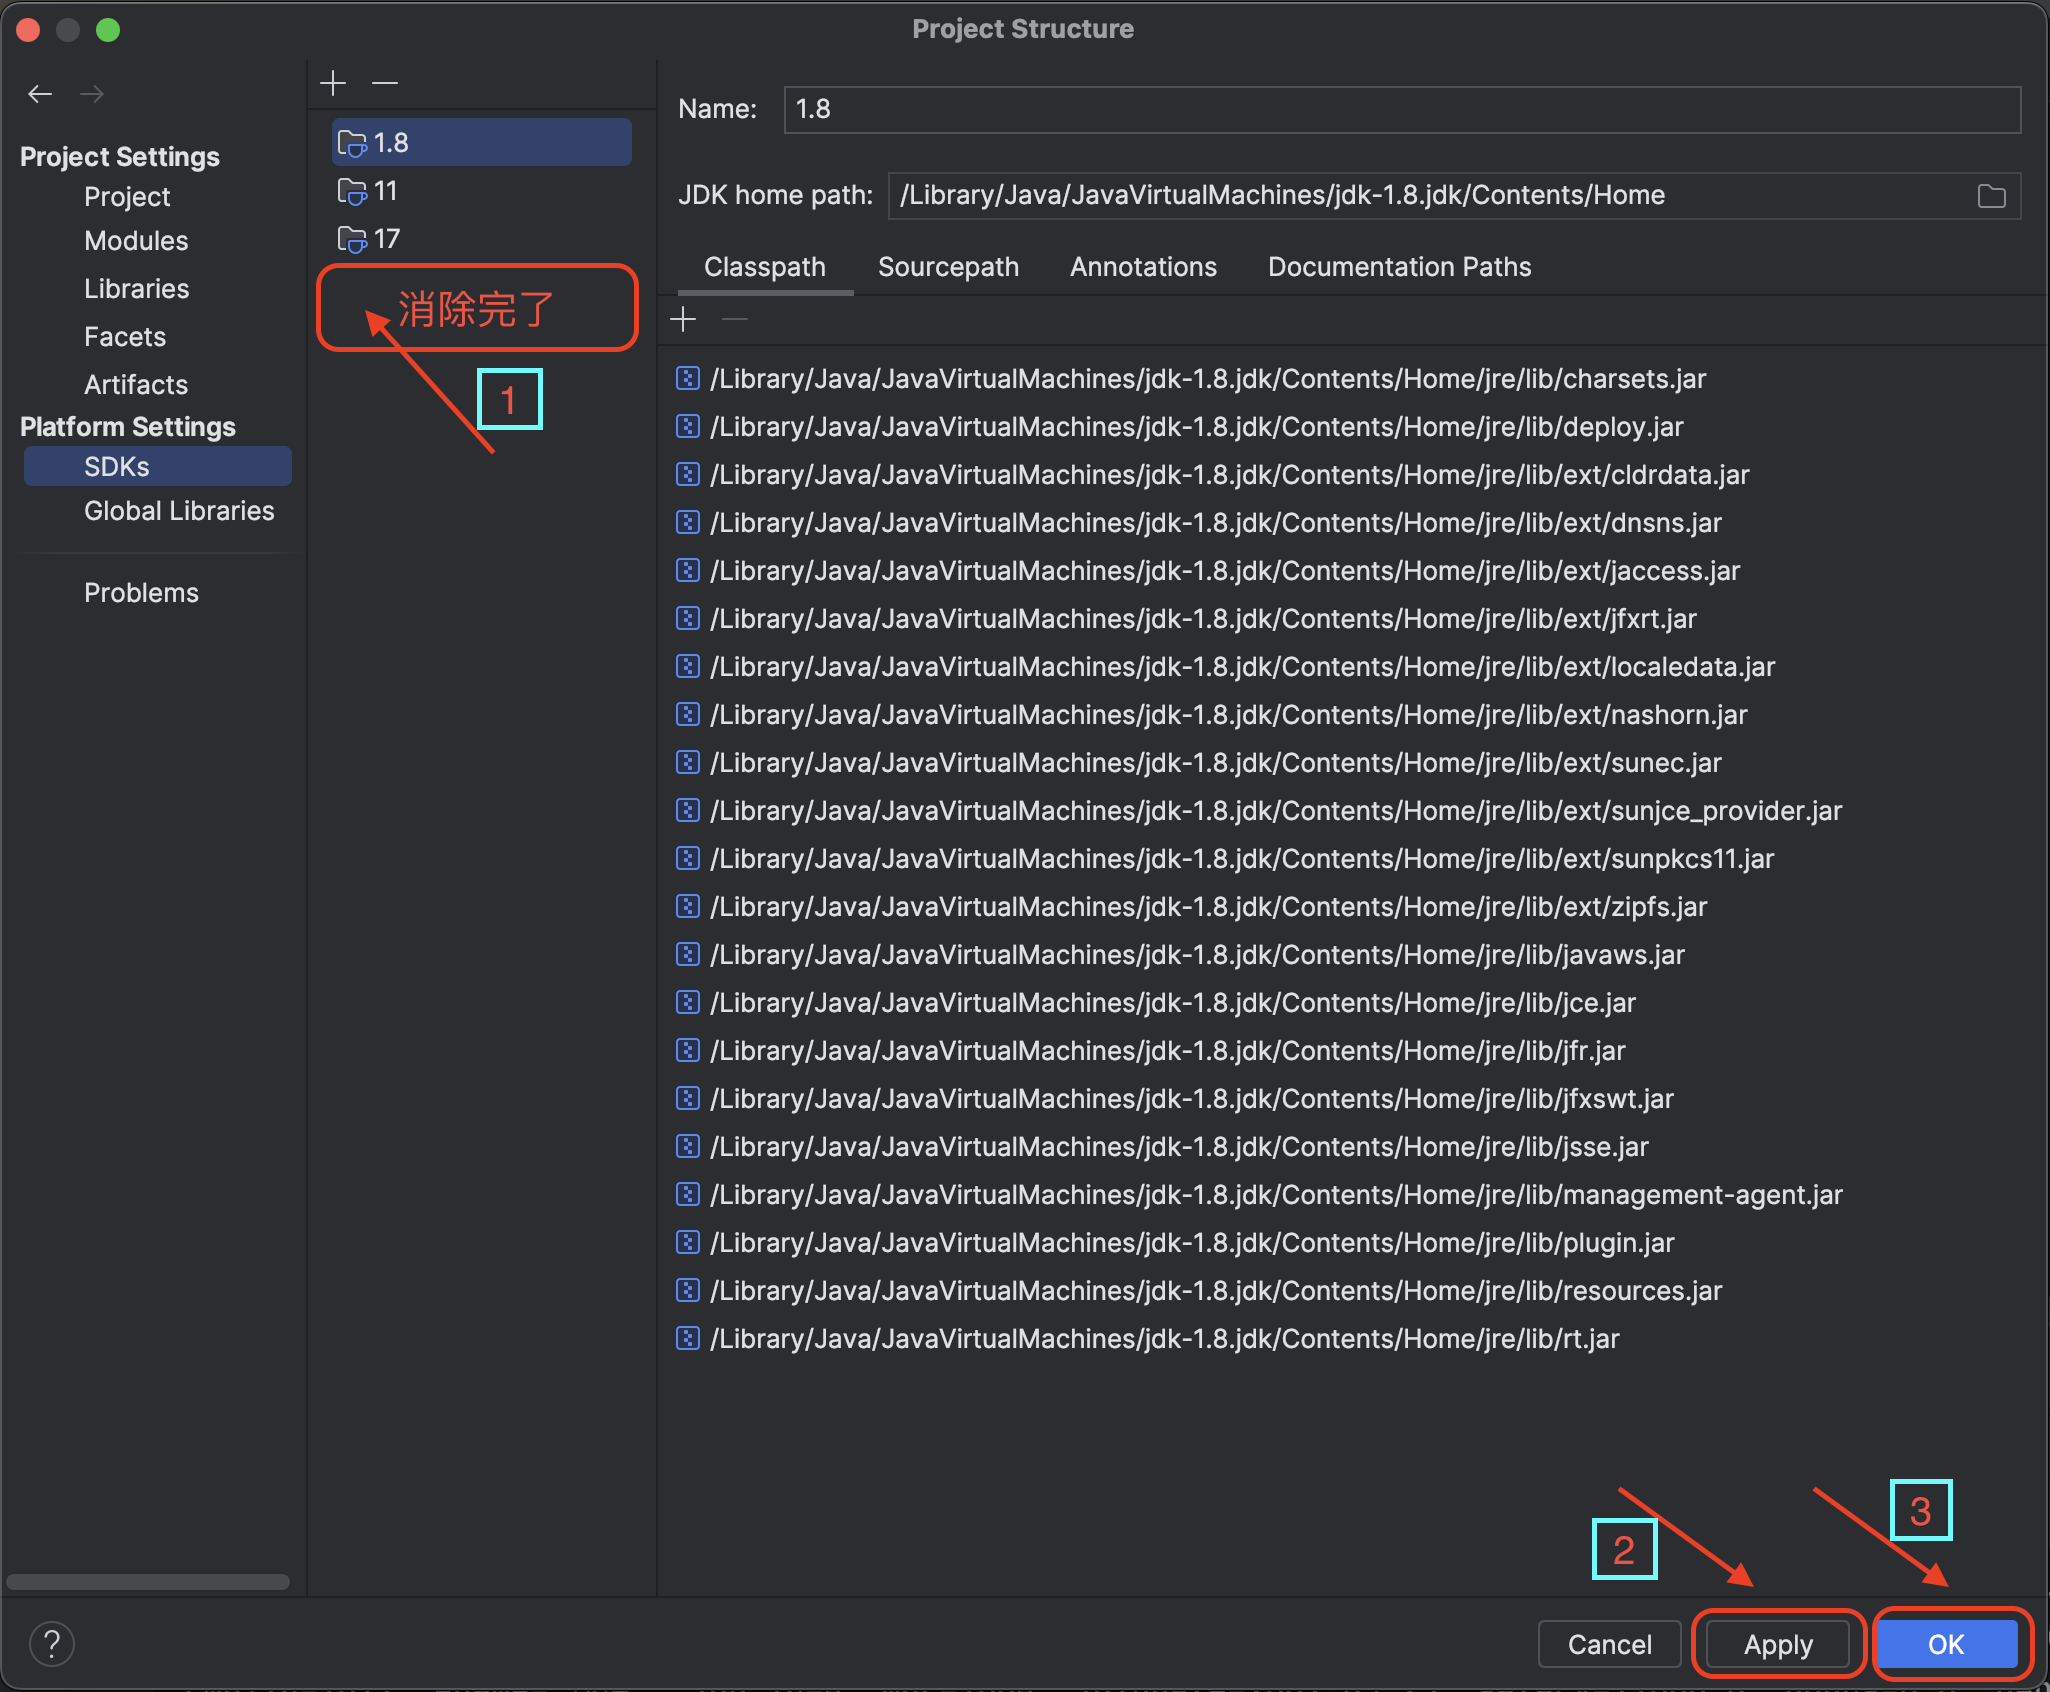Click the back navigation arrow

(x=40, y=94)
